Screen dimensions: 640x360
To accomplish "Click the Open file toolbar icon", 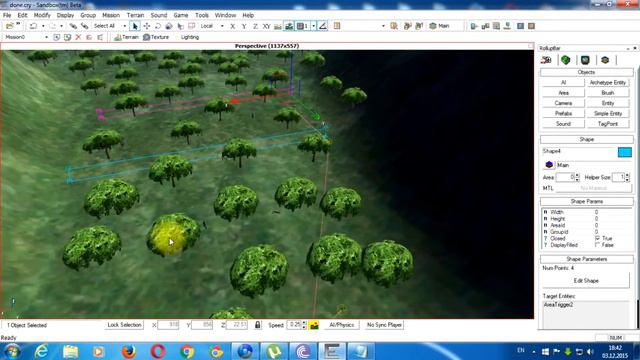I will point(9,26).
